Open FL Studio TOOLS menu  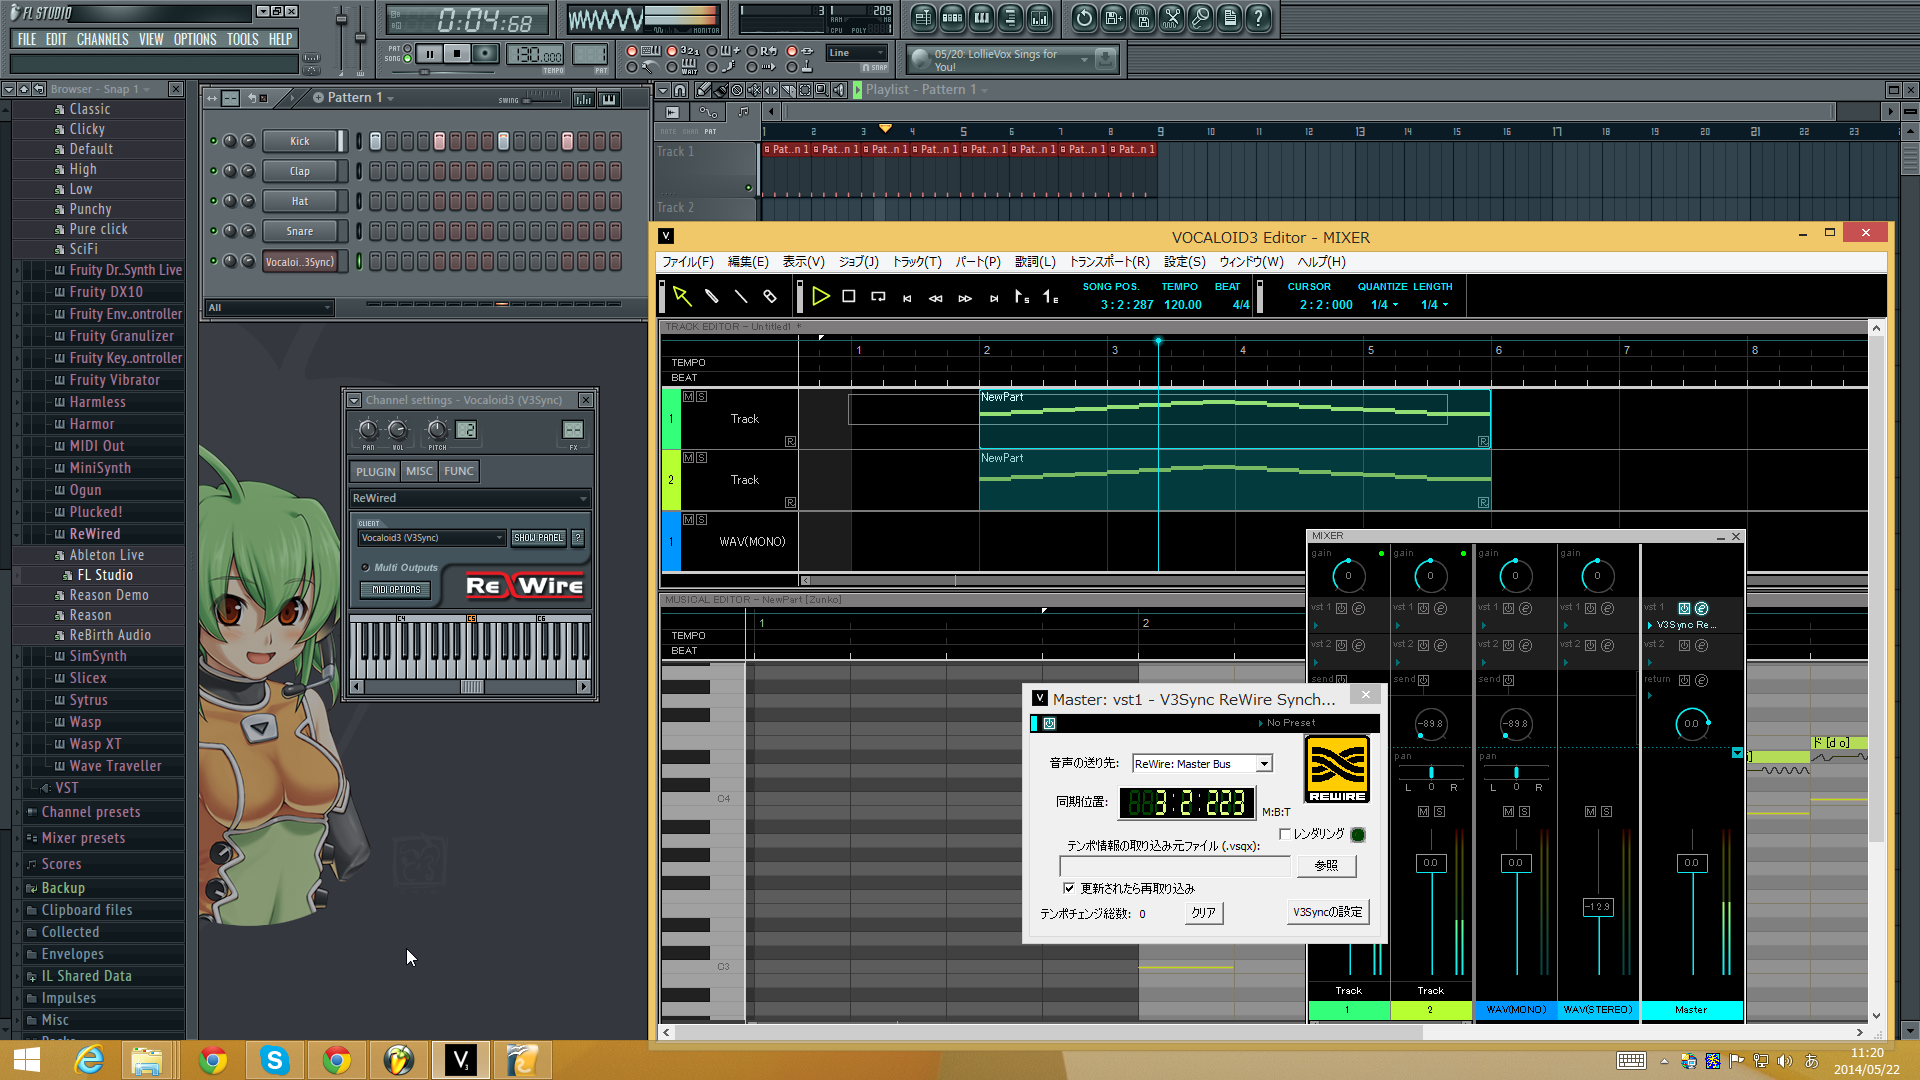point(242,39)
